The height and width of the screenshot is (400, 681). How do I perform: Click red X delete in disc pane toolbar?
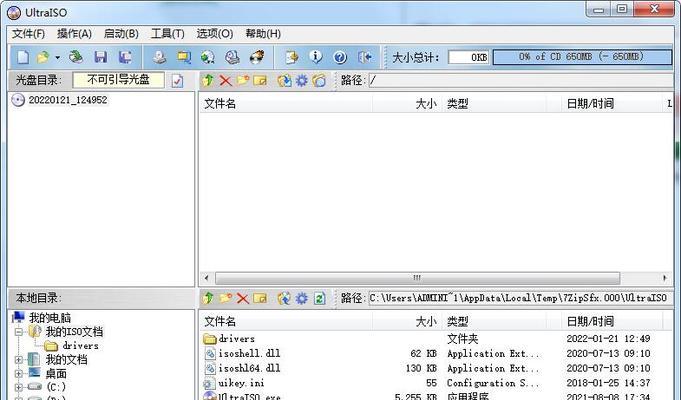(225, 80)
